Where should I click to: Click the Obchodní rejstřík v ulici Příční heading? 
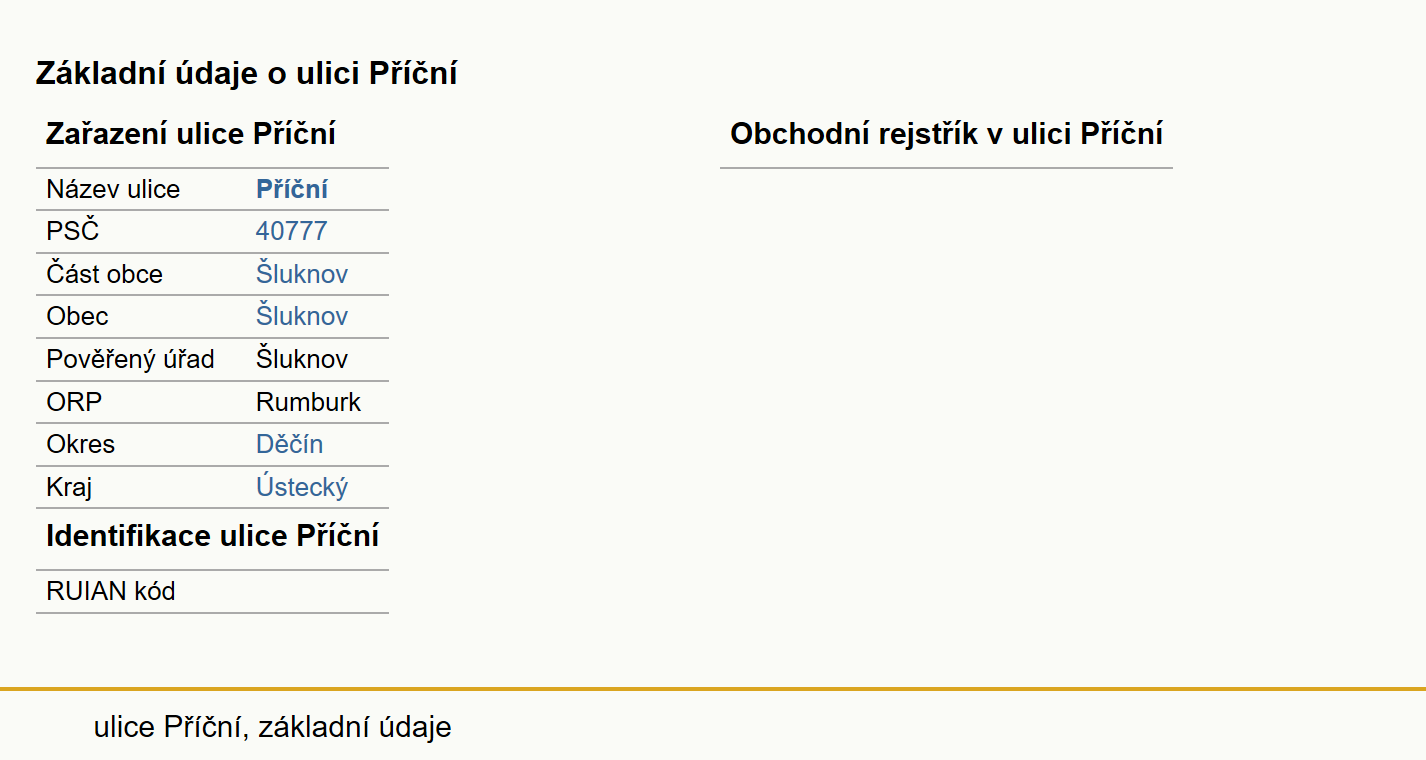[x=946, y=134]
